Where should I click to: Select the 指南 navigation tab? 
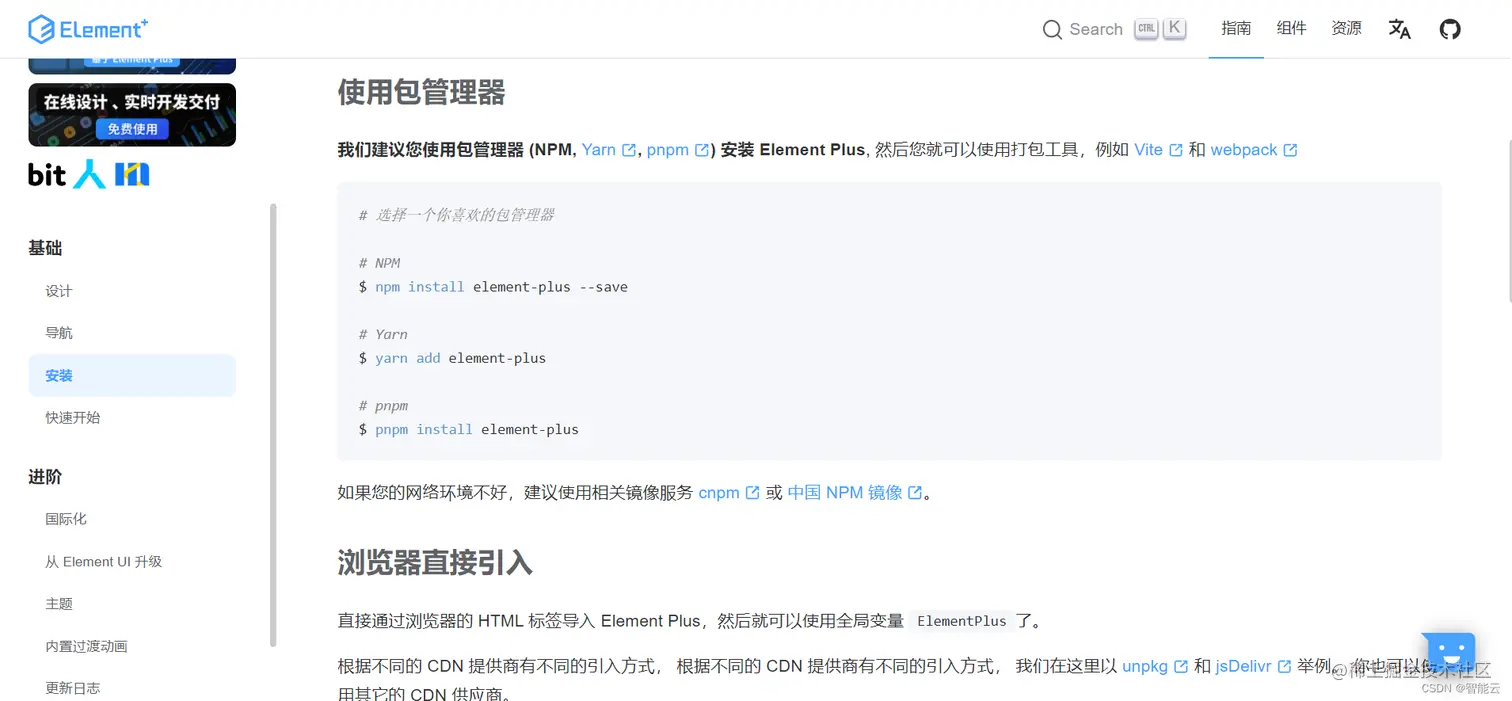tap(1236, 29)
